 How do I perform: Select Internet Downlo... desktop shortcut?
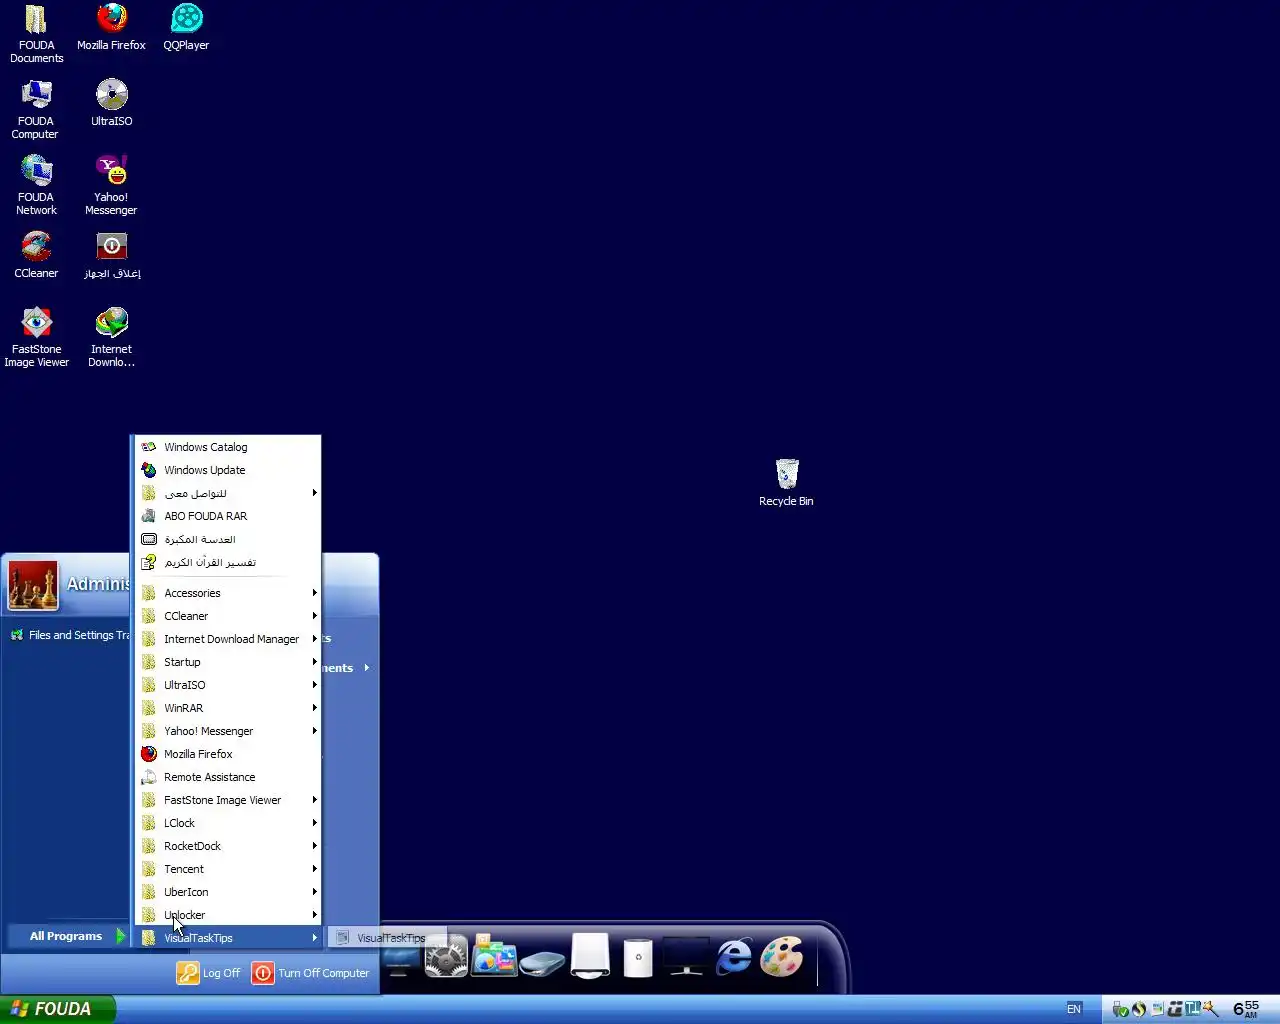111,338
